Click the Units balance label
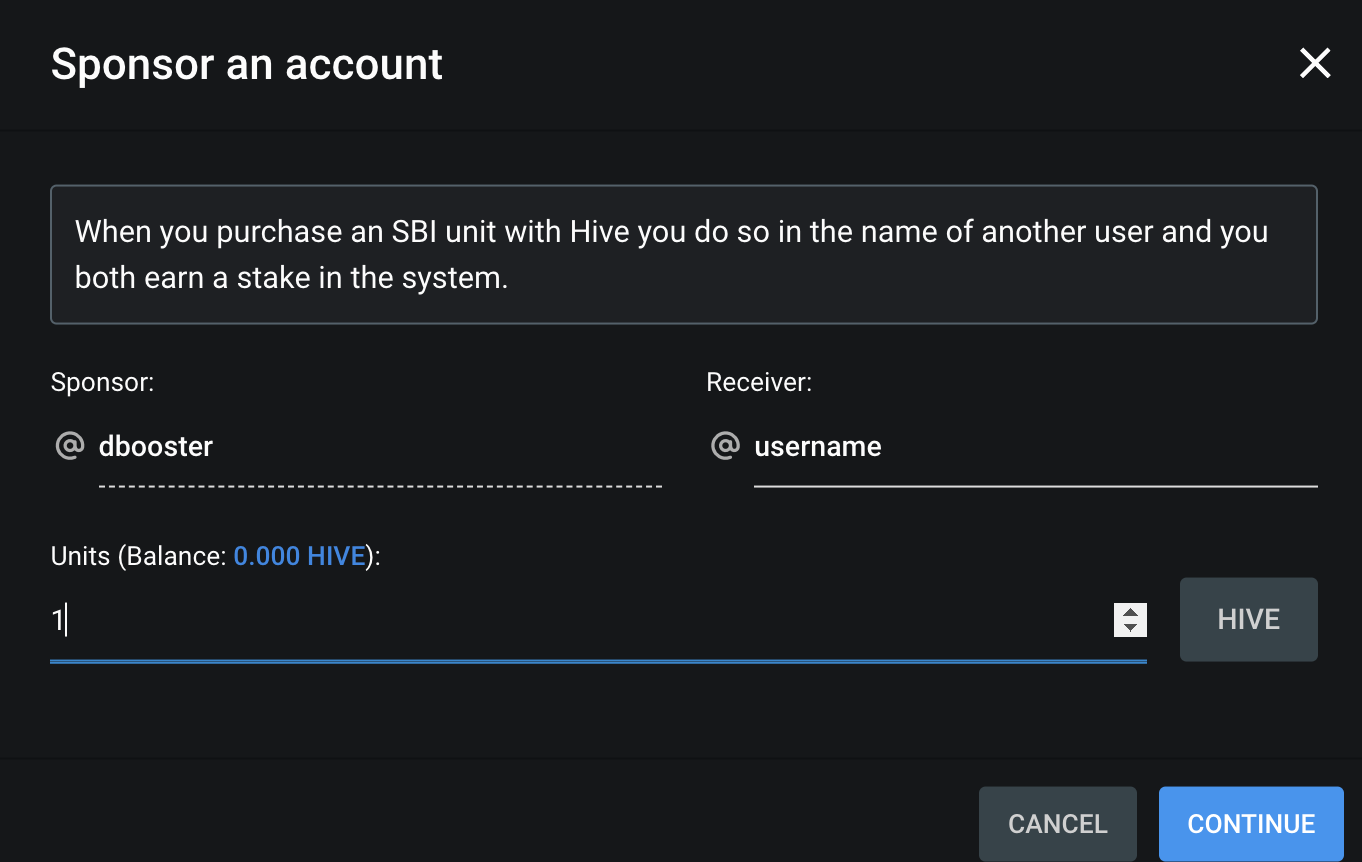 [216, 556]
